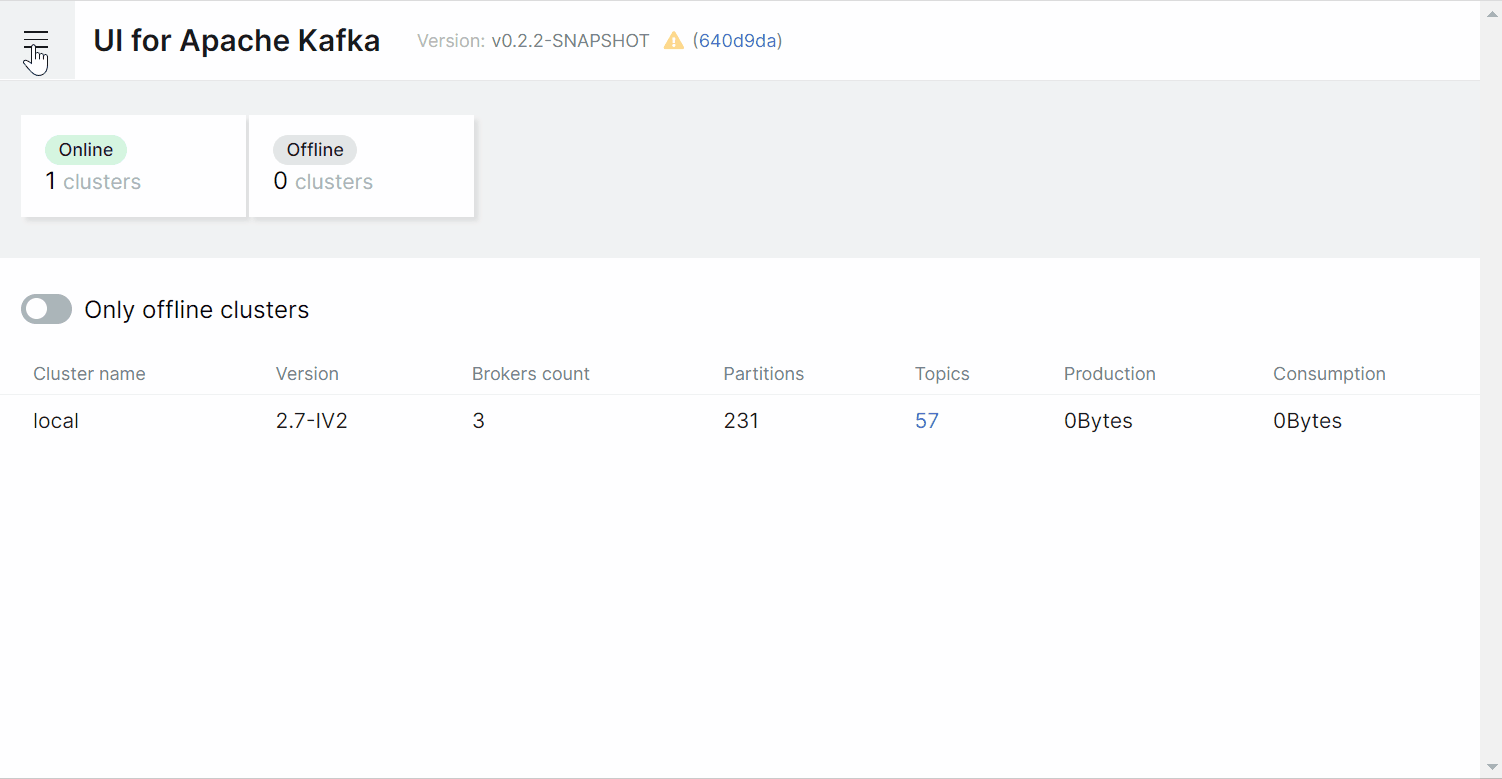
Task: Click the Brokers count column header
Action: point(530,373)
